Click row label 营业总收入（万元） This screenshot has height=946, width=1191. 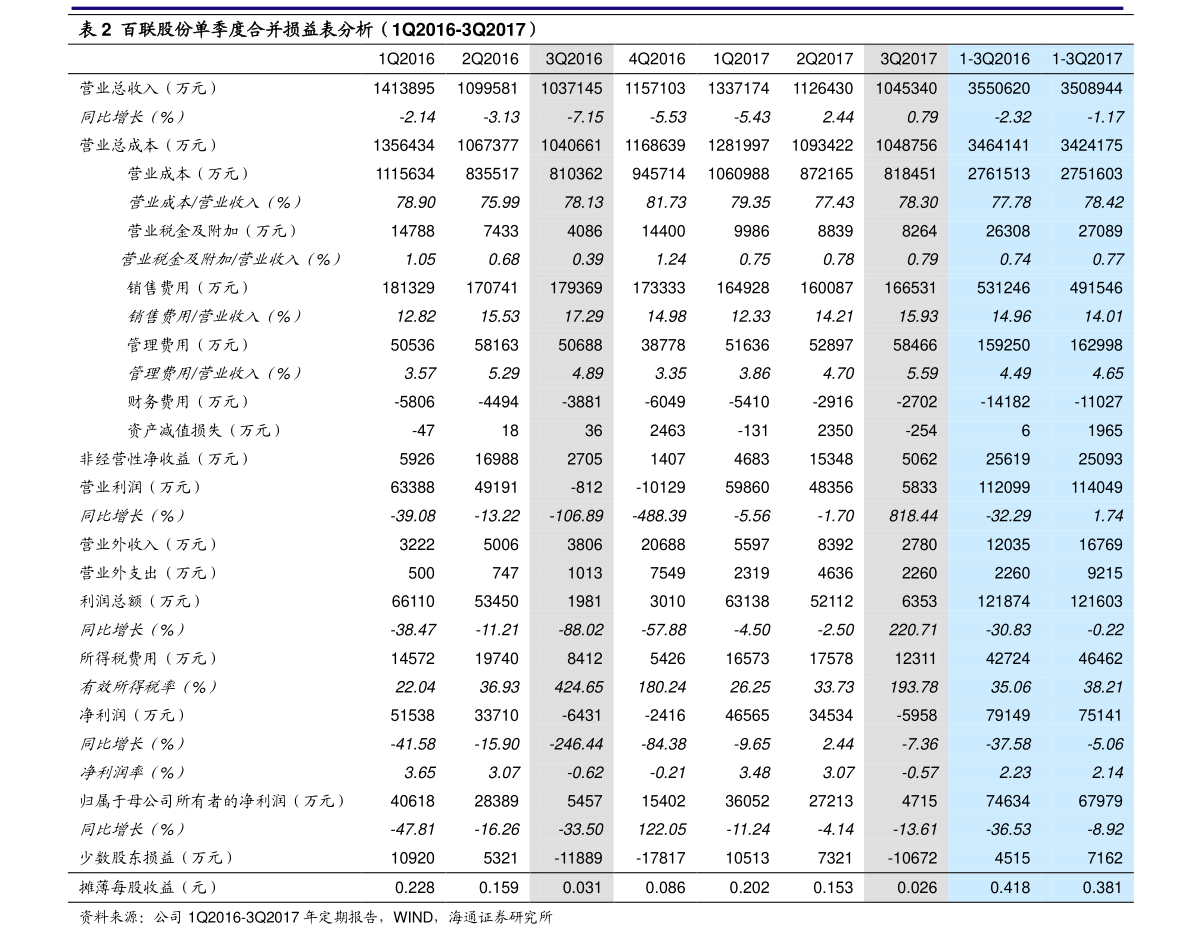click(x=148, y=88)
